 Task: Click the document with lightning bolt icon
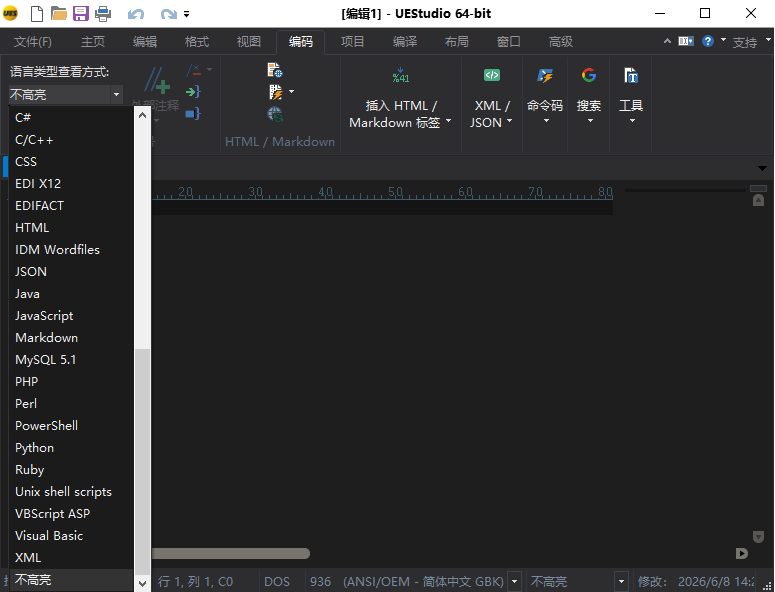[x=275, y=92]
